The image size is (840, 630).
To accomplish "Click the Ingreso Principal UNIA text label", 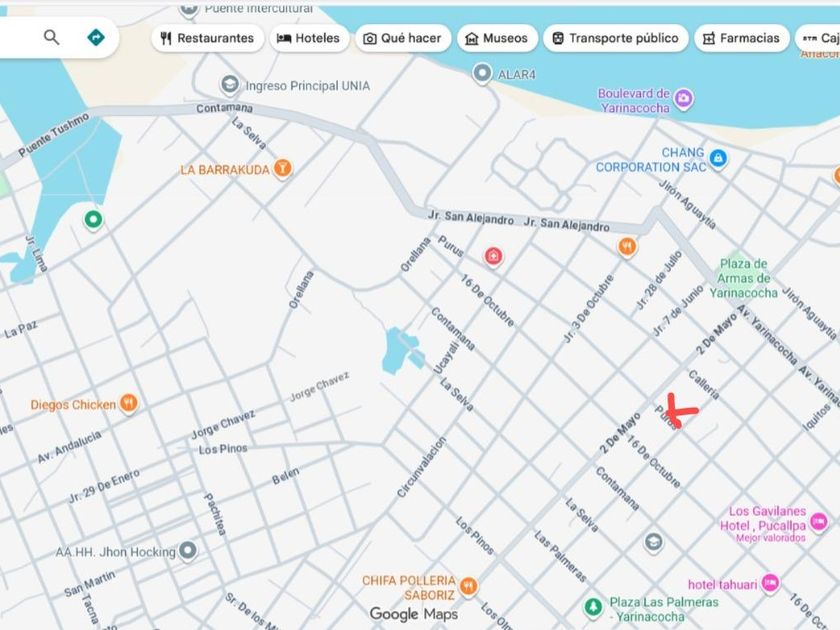I will [x=308, y=86].
